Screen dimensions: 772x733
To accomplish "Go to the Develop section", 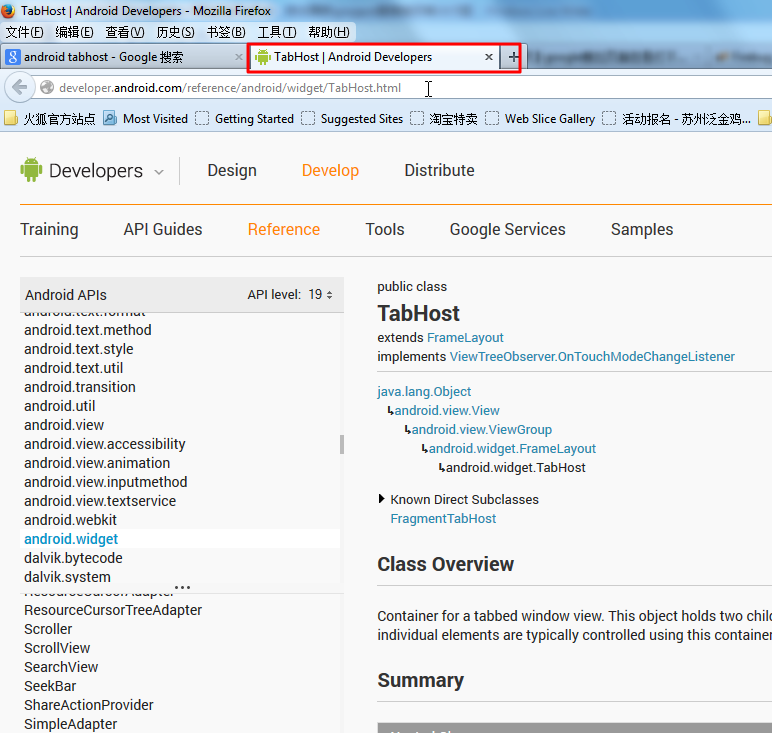I will point(330,170).
